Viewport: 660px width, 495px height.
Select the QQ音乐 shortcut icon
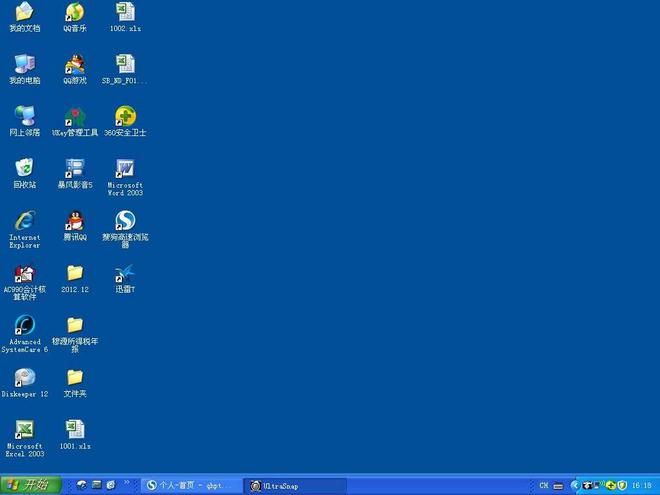point(75,17)
